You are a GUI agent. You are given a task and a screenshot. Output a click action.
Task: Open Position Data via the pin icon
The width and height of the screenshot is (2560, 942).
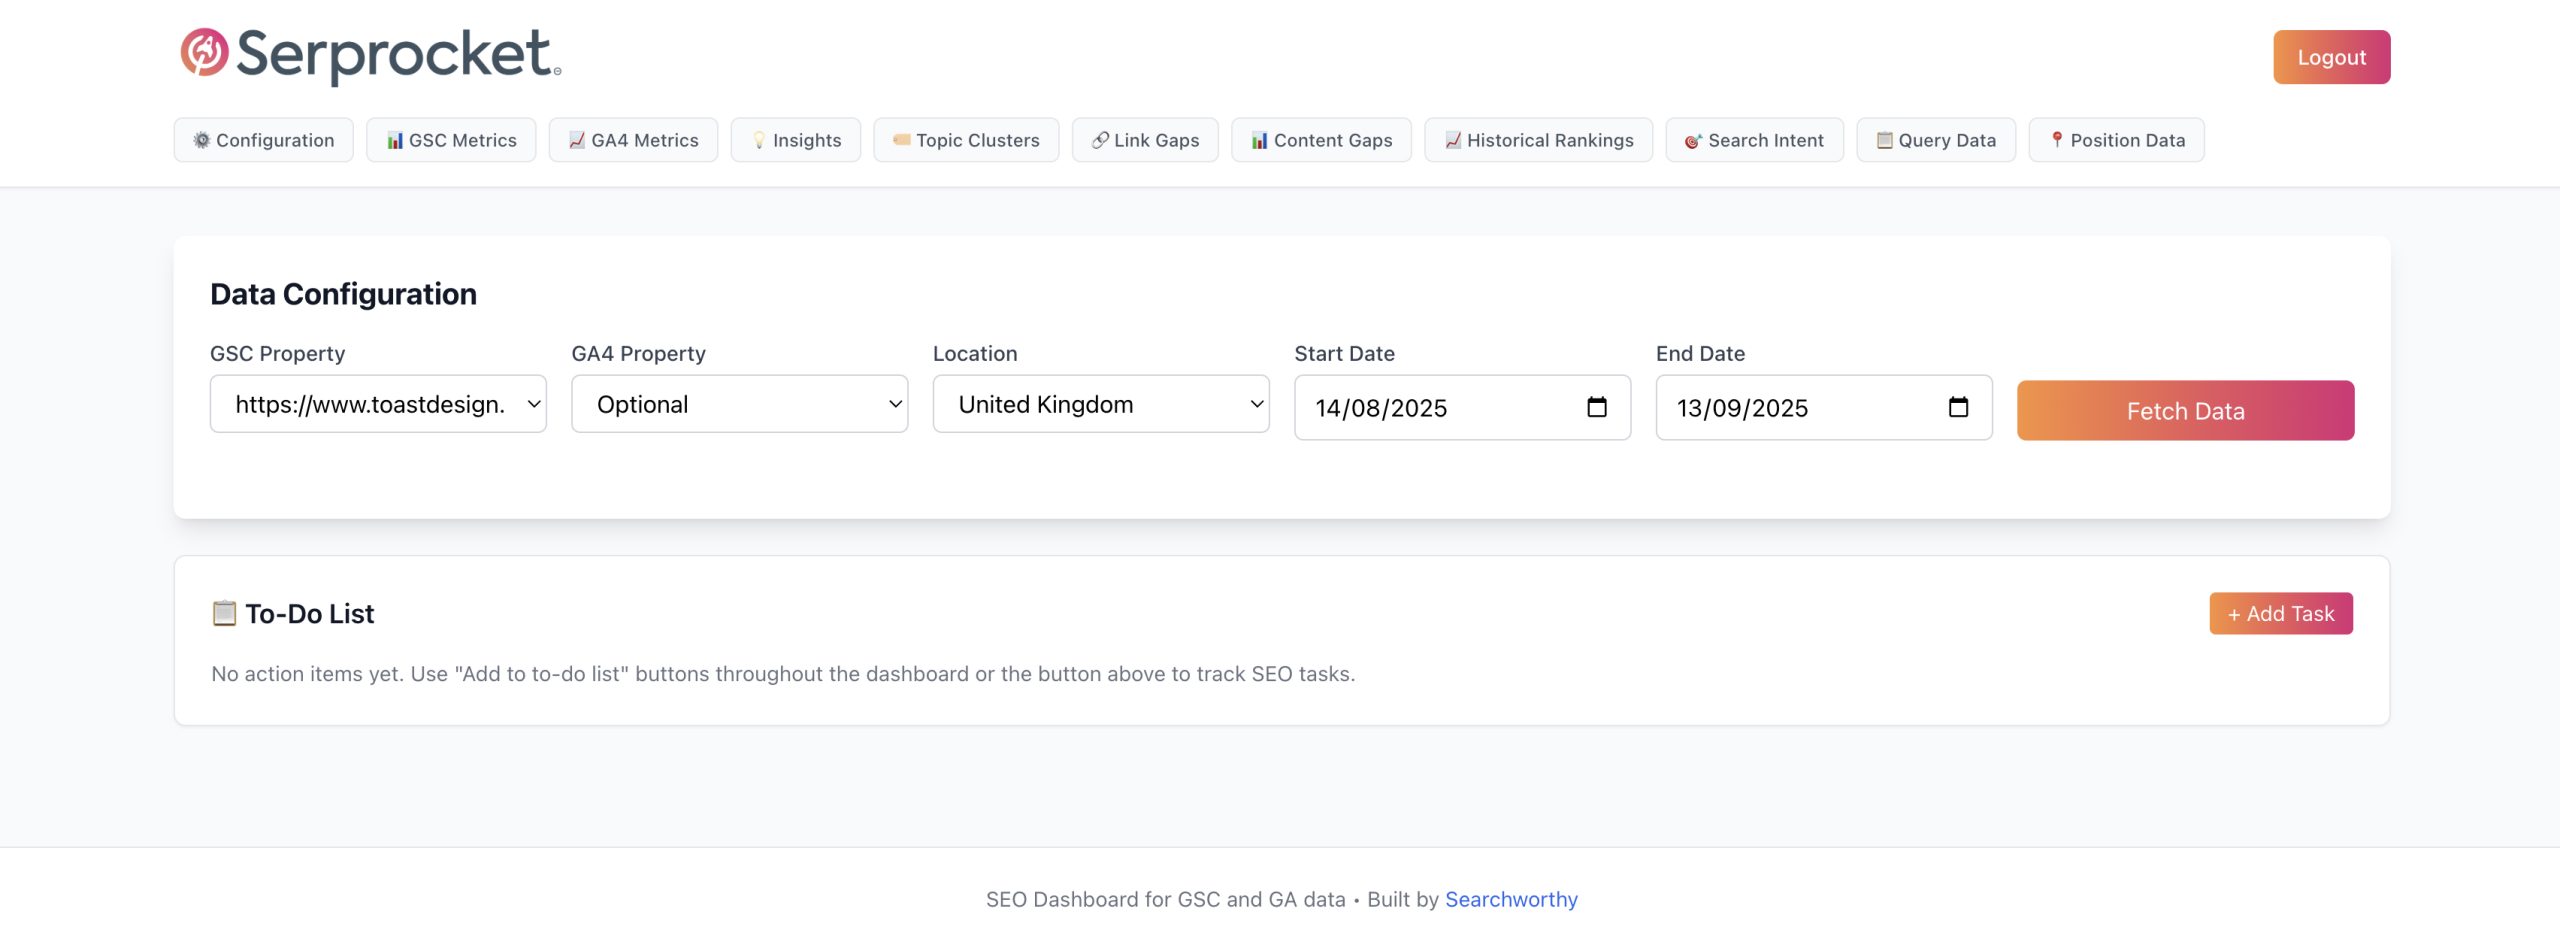[x=2058, y=140]
